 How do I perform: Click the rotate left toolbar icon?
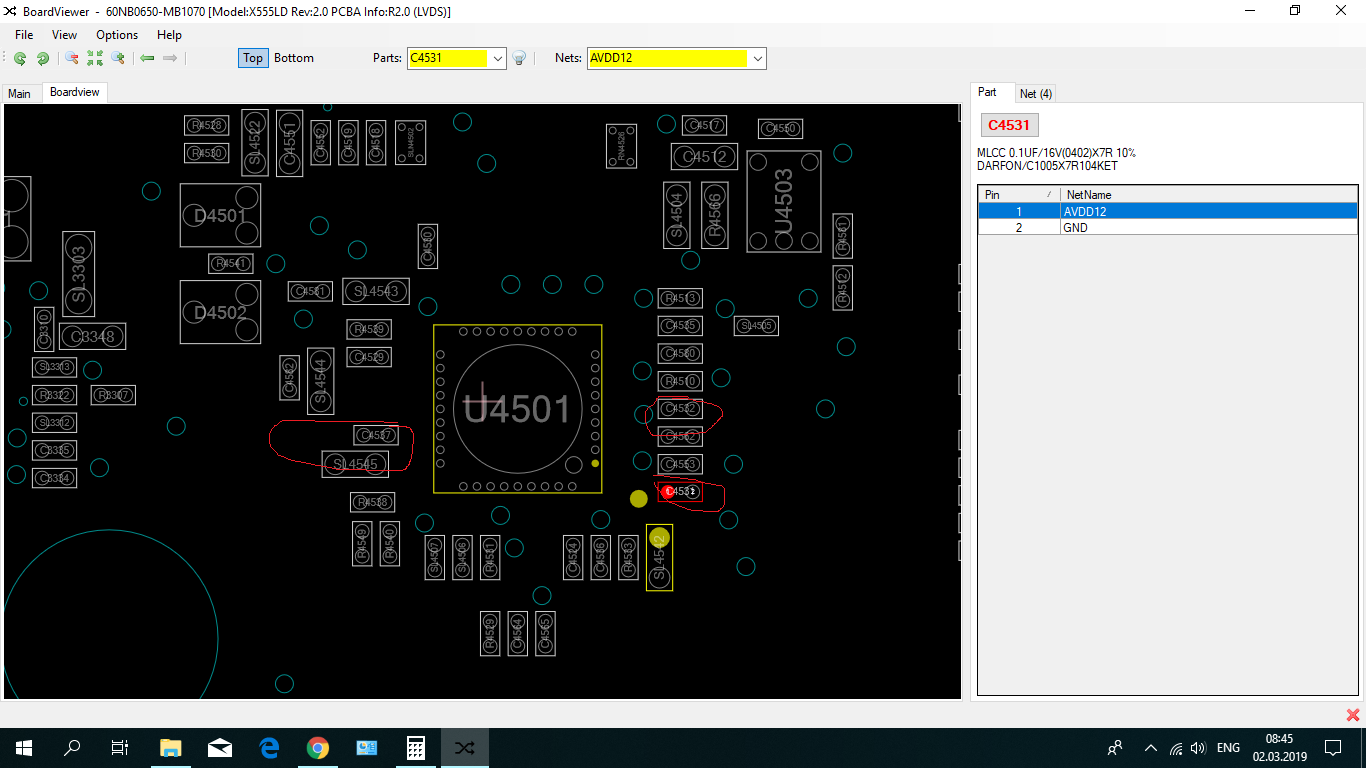(x=20, y=58)
